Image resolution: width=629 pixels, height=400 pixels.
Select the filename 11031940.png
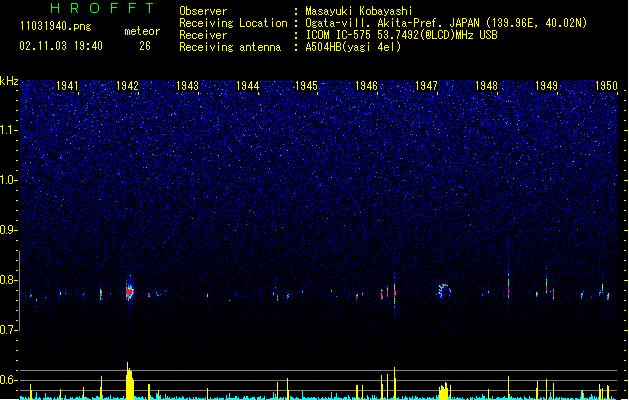click(56, 27)
